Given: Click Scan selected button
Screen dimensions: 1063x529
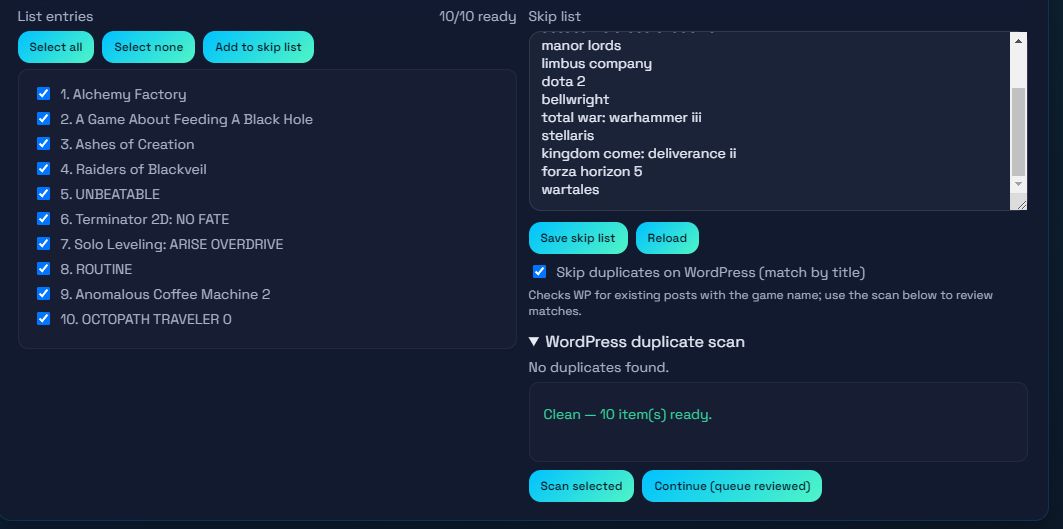Looking at the screenshot, I should click(x=580, y=486).
